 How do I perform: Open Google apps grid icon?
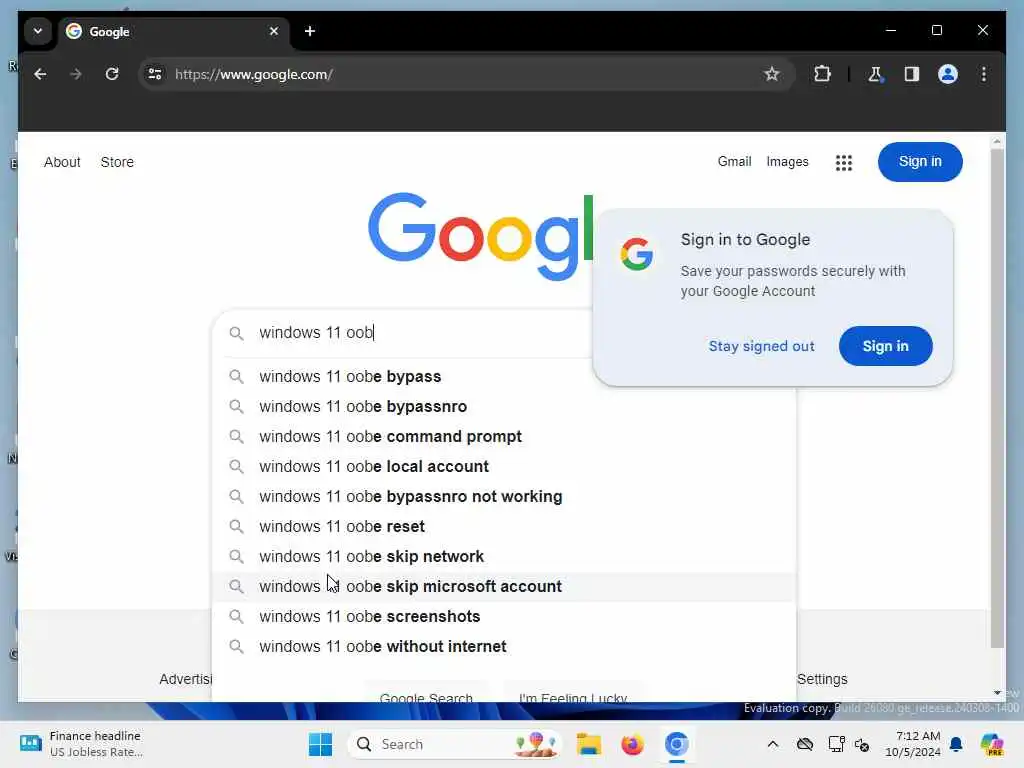844,163
